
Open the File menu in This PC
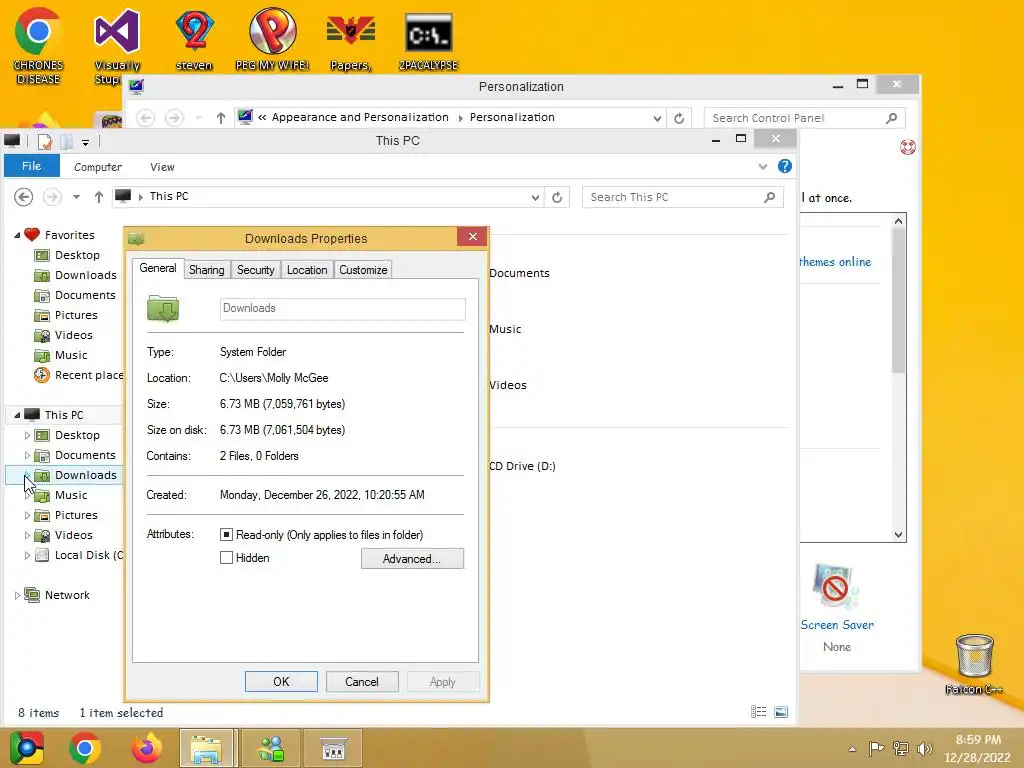pos(31,166)
